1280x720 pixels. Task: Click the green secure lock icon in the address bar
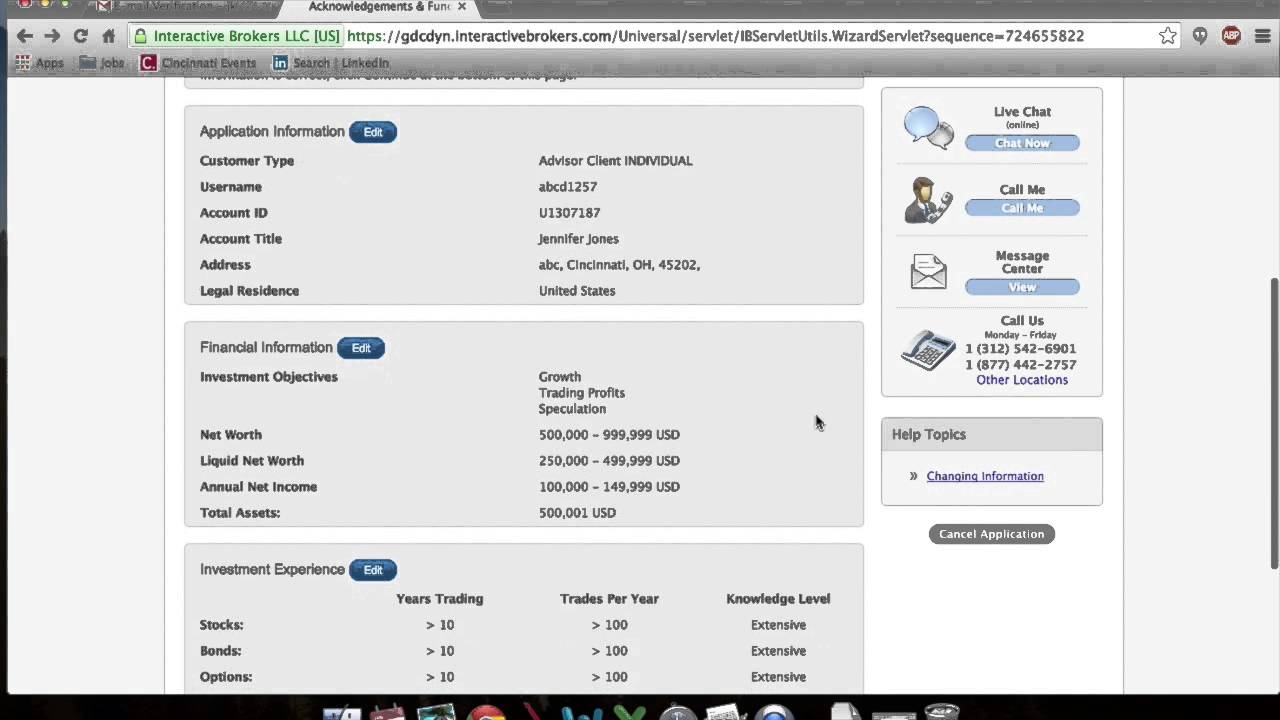point(141,36)
